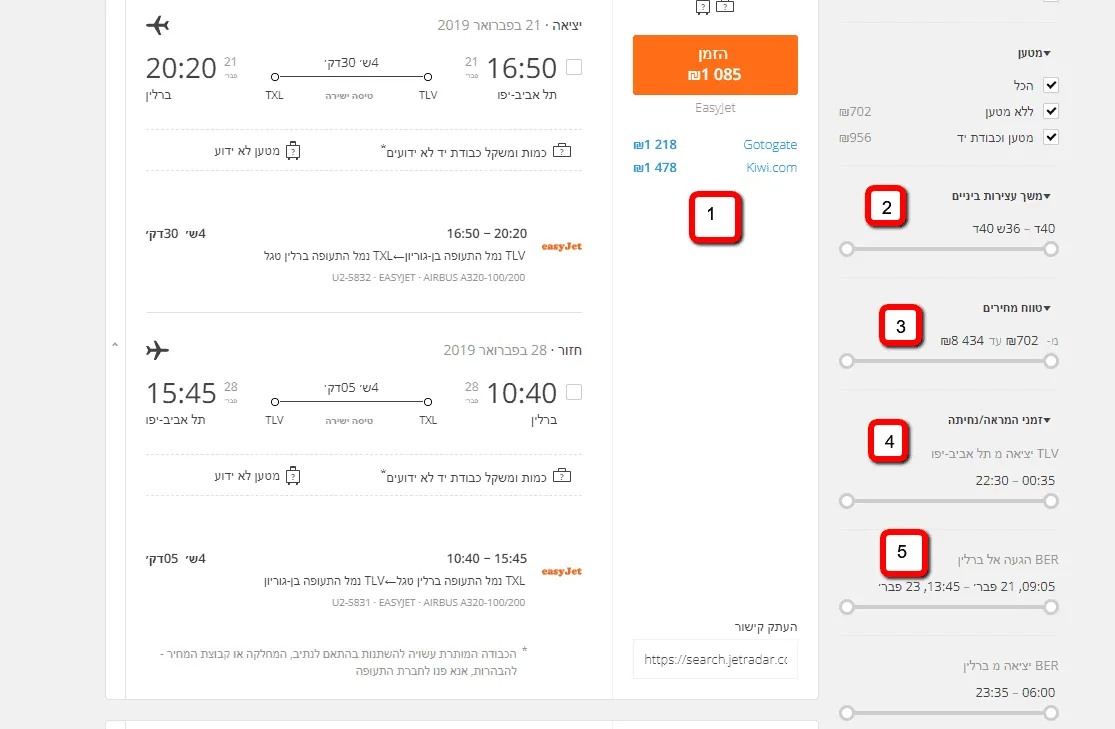Click the price range slider left handle

tap(847, 361)
